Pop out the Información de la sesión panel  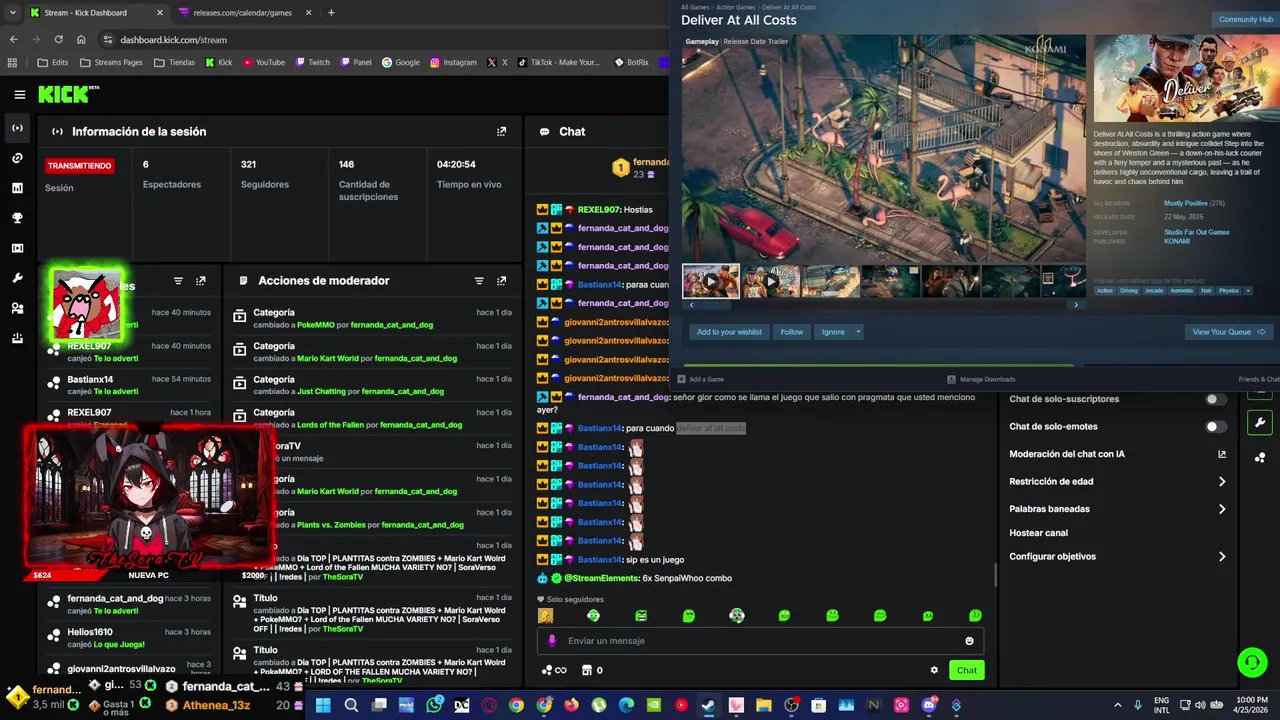coord(501,131)
